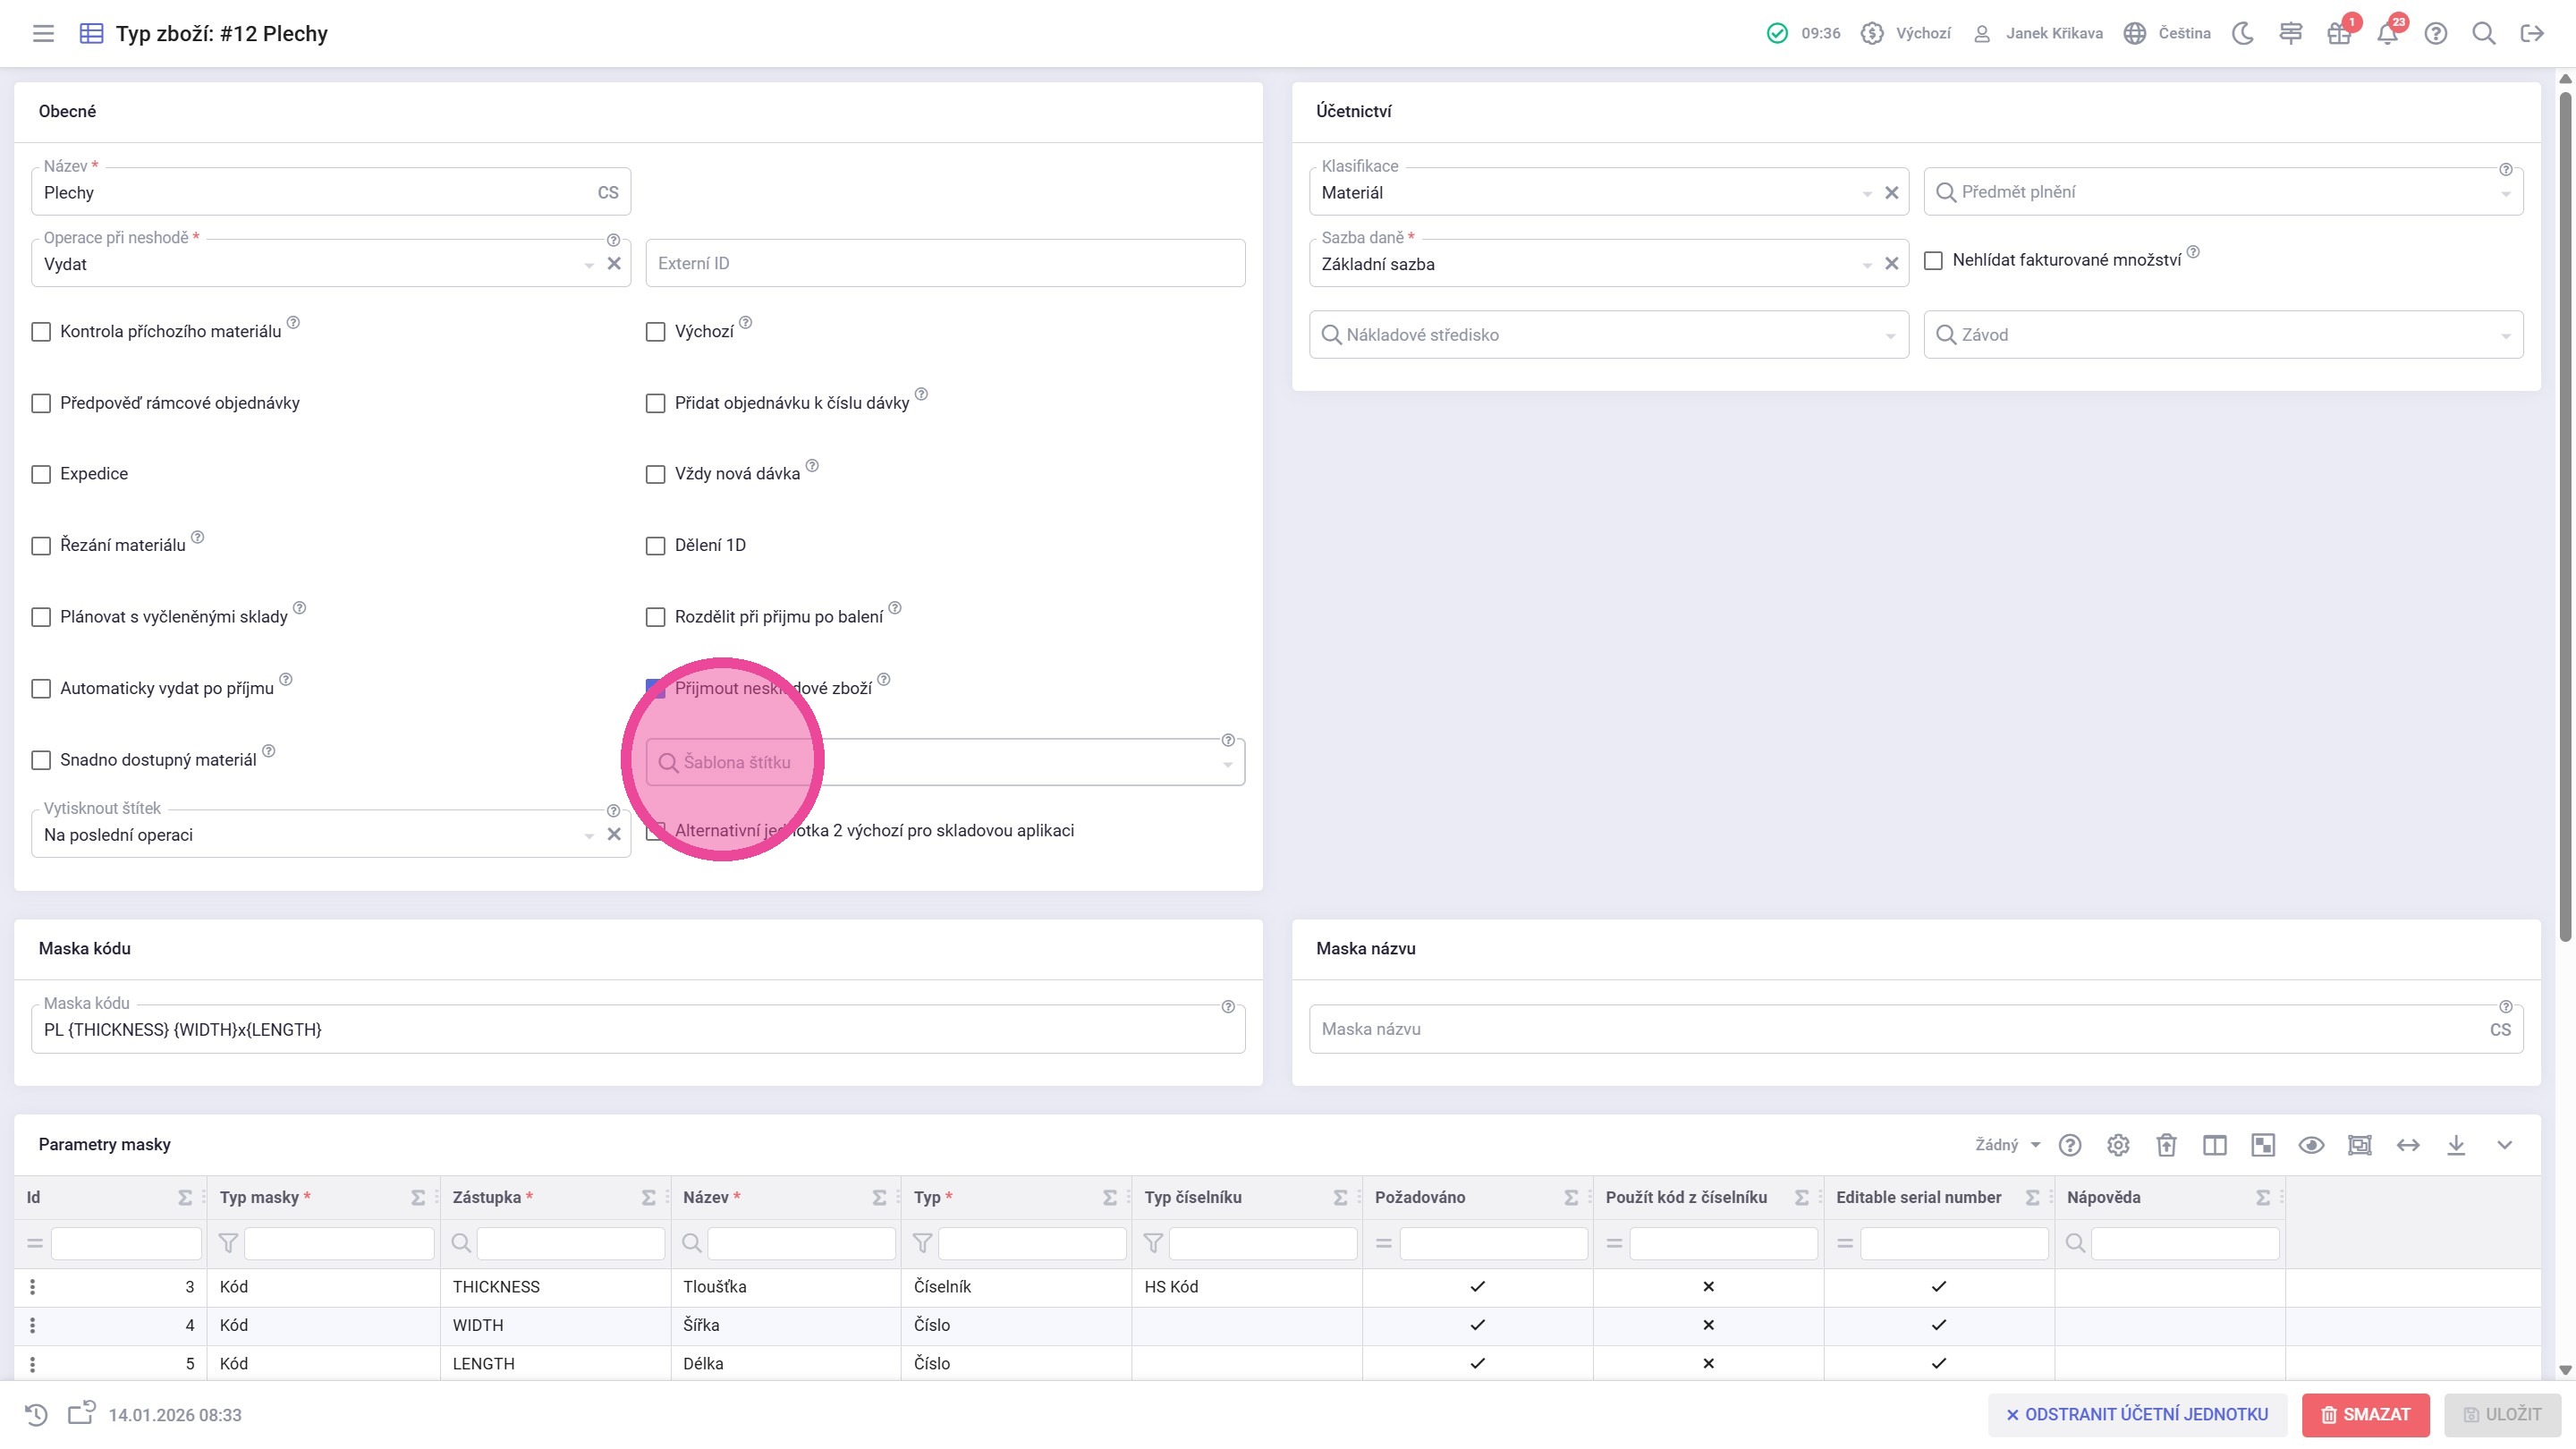Open the table settings gear icon
Viewport: 2576px width, 1449px height.
2118,1145
